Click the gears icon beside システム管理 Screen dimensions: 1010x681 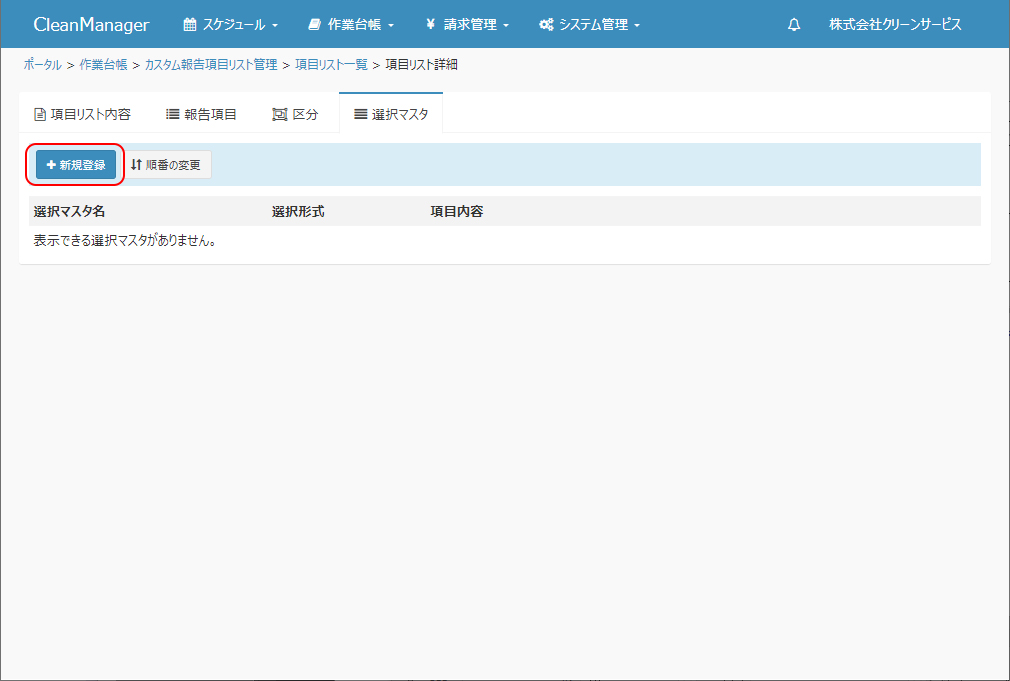pyautogui.click(x=546, y=25)
